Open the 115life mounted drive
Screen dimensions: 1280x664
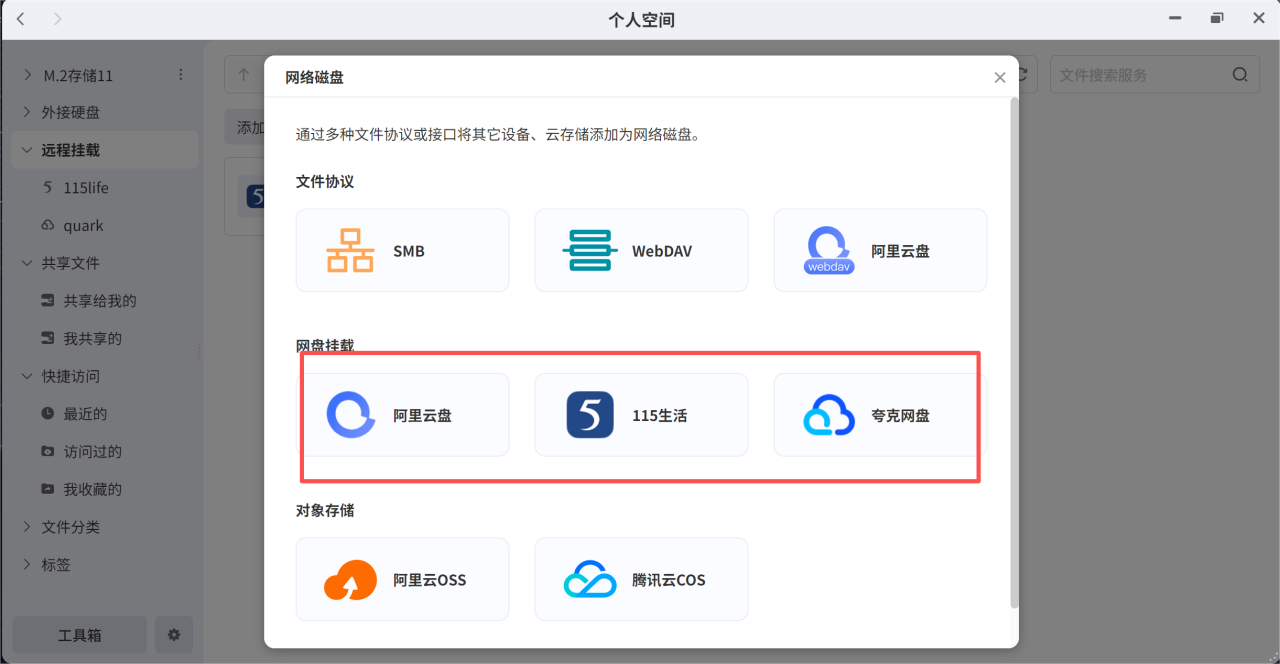coord(85,188)
